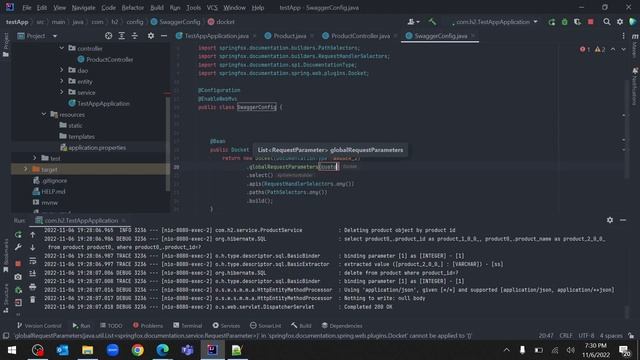Switch to Product.java editor tab

pyautogui.click(x=289, y=36)
